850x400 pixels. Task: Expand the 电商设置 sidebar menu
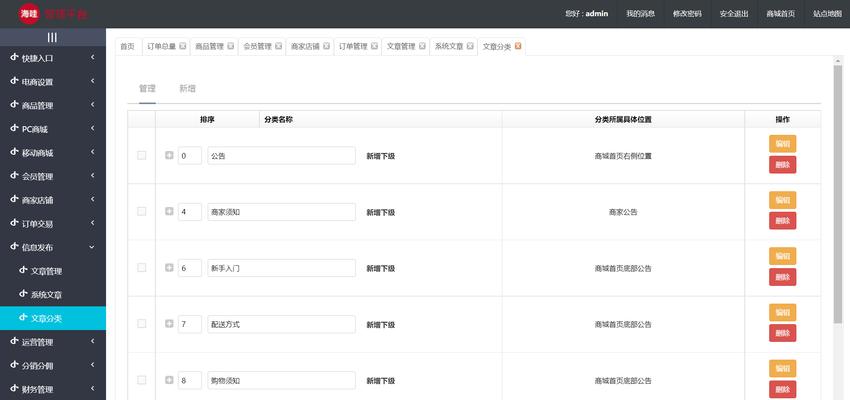click(53, 82)
